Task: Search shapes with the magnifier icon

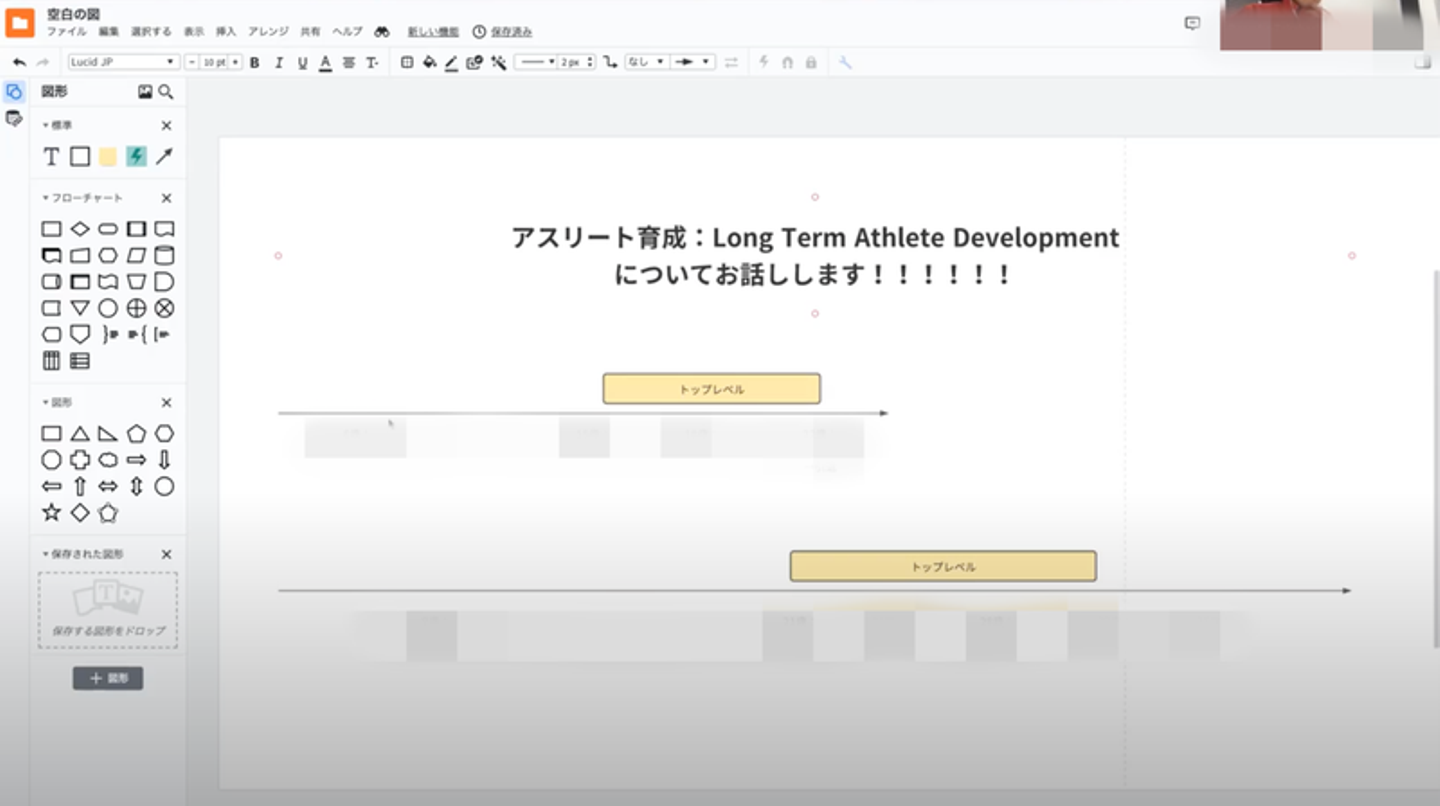Action: 166,92
